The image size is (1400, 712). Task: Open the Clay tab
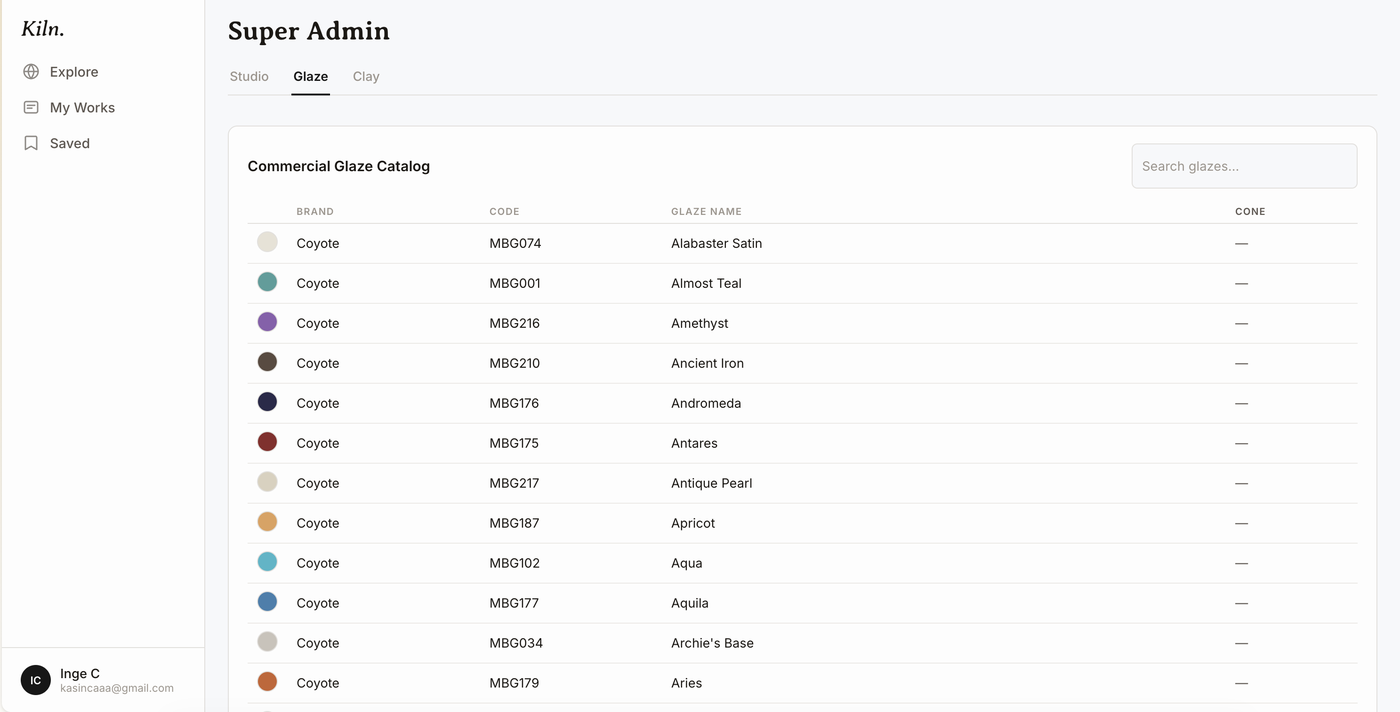366,76
